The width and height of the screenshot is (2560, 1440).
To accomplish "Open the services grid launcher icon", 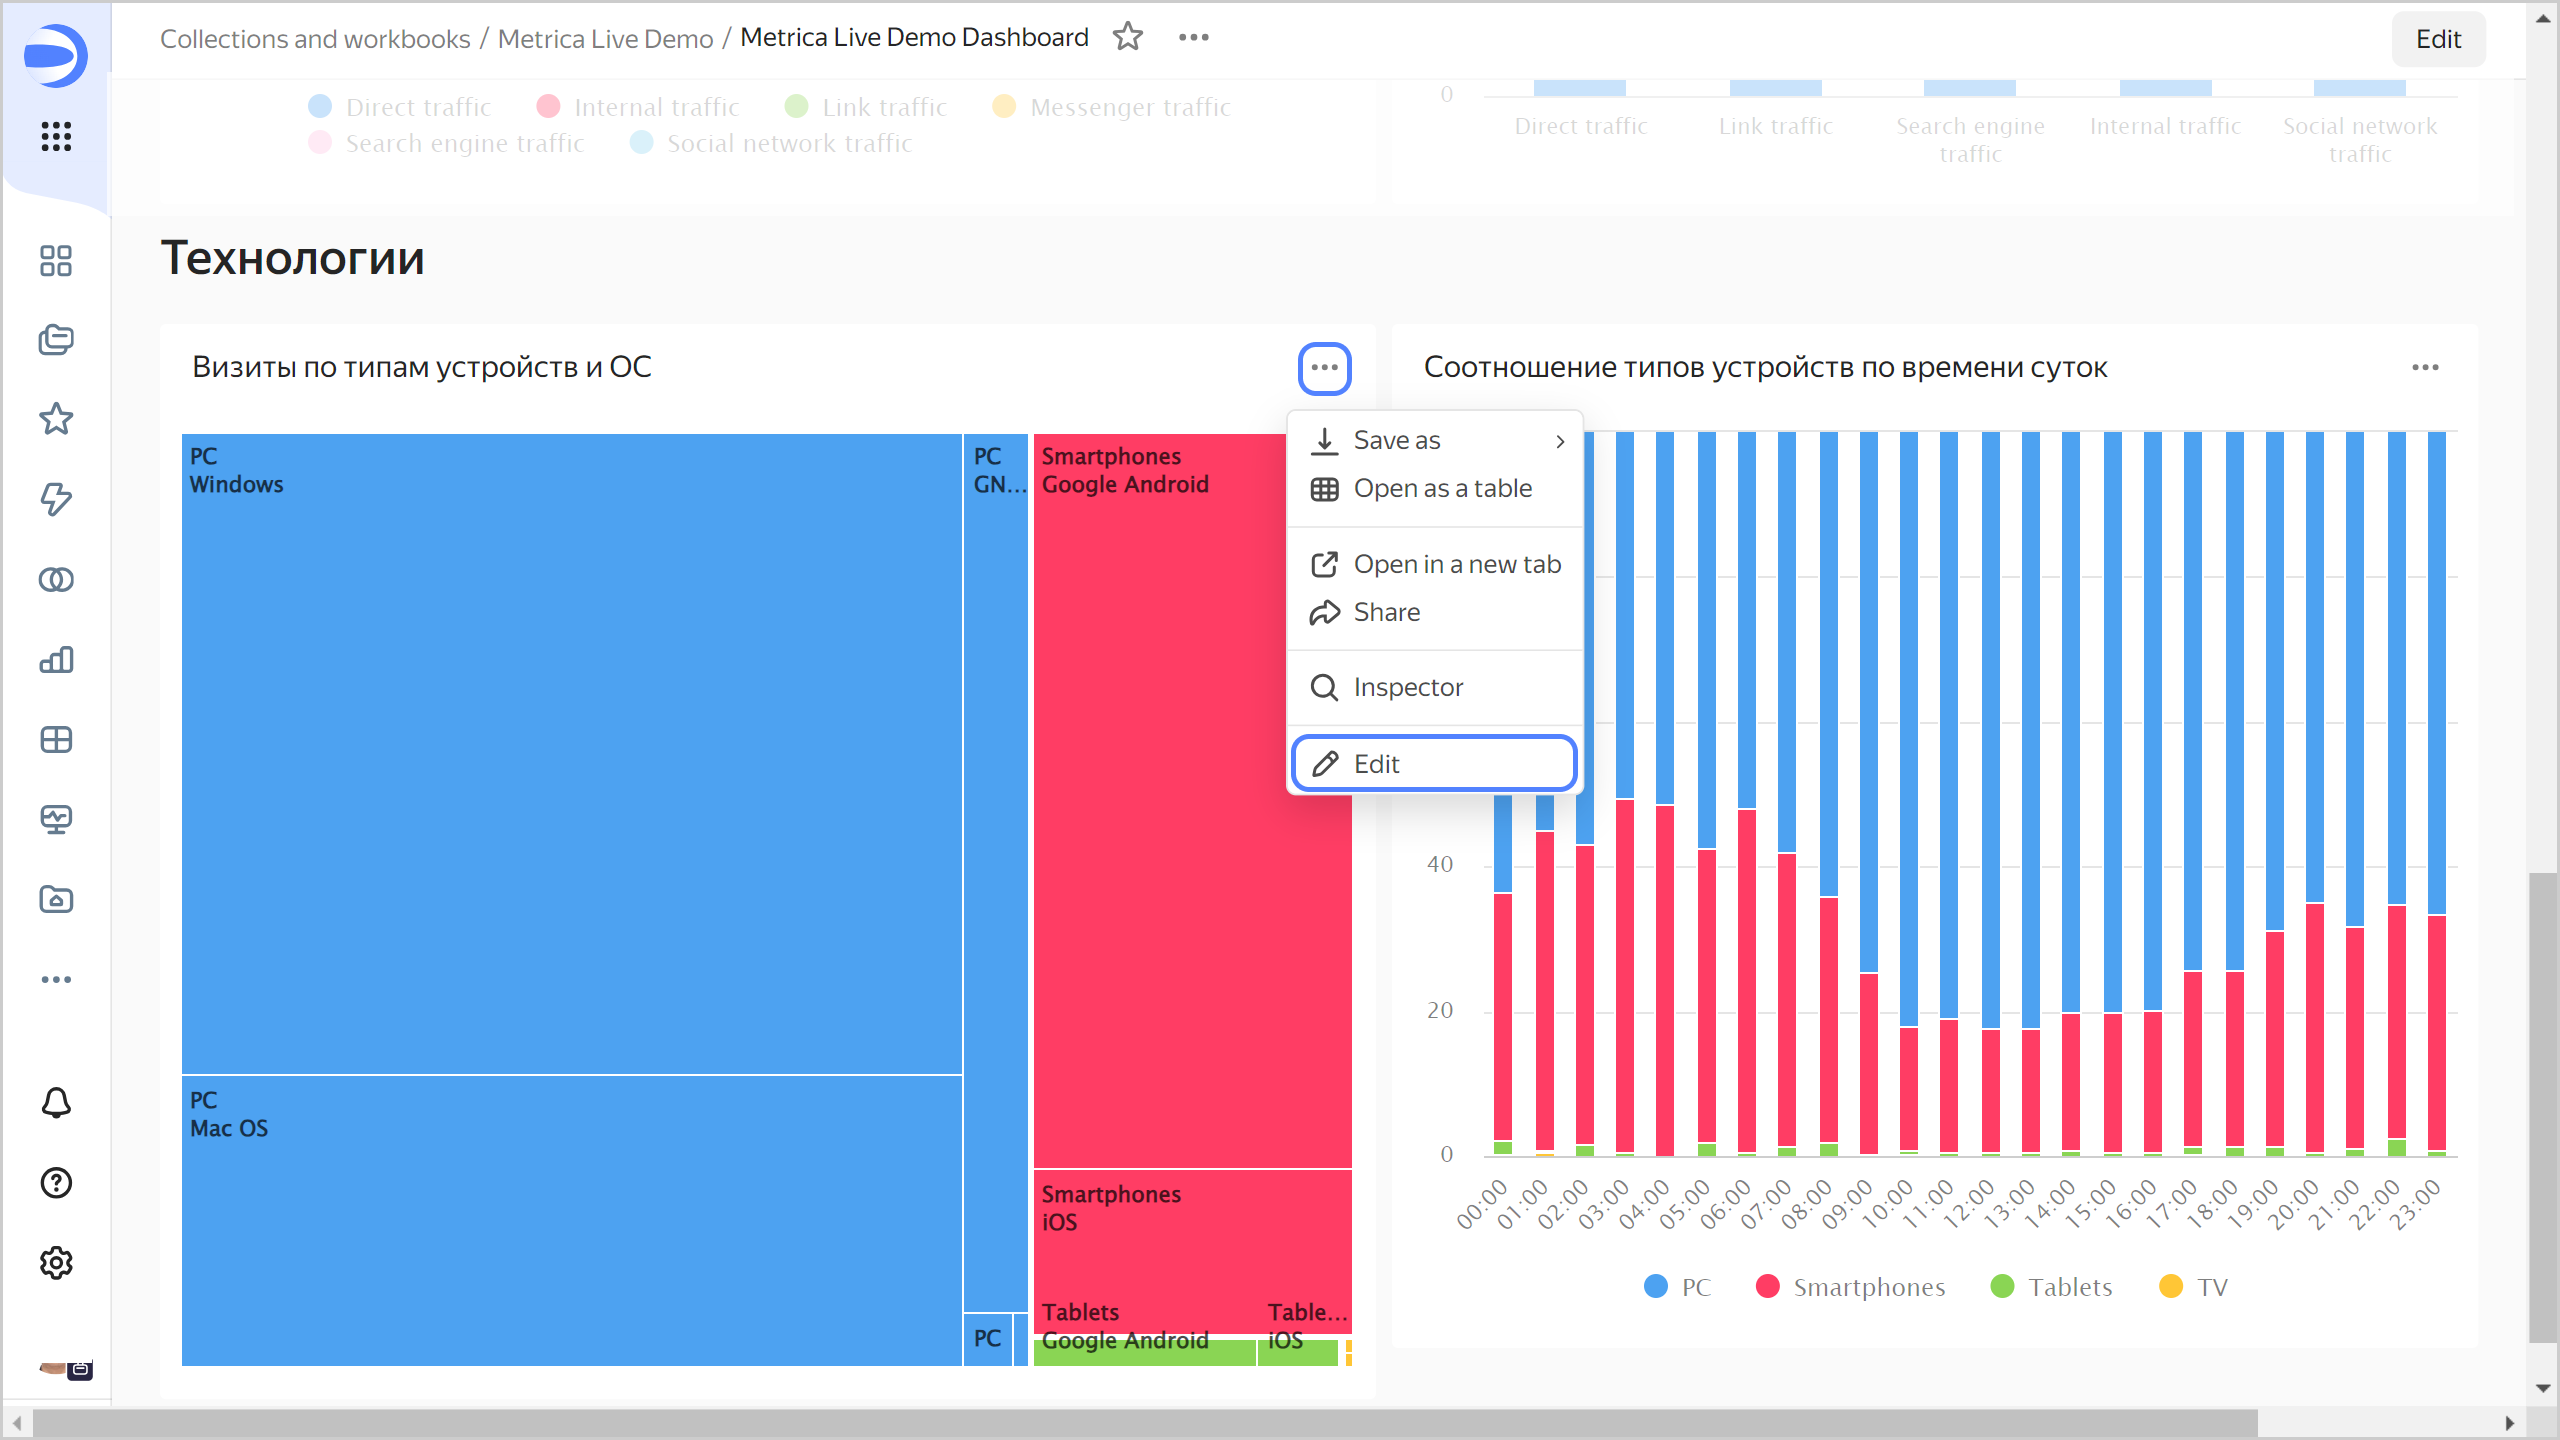I will pyautogui.click(x=56, y=136).
